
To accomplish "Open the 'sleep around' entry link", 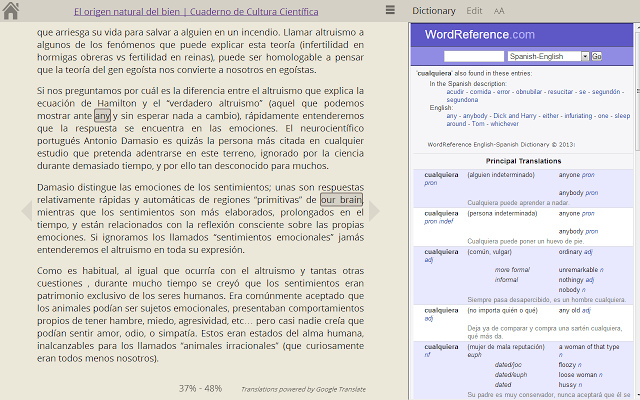I will tap(622, 116).
